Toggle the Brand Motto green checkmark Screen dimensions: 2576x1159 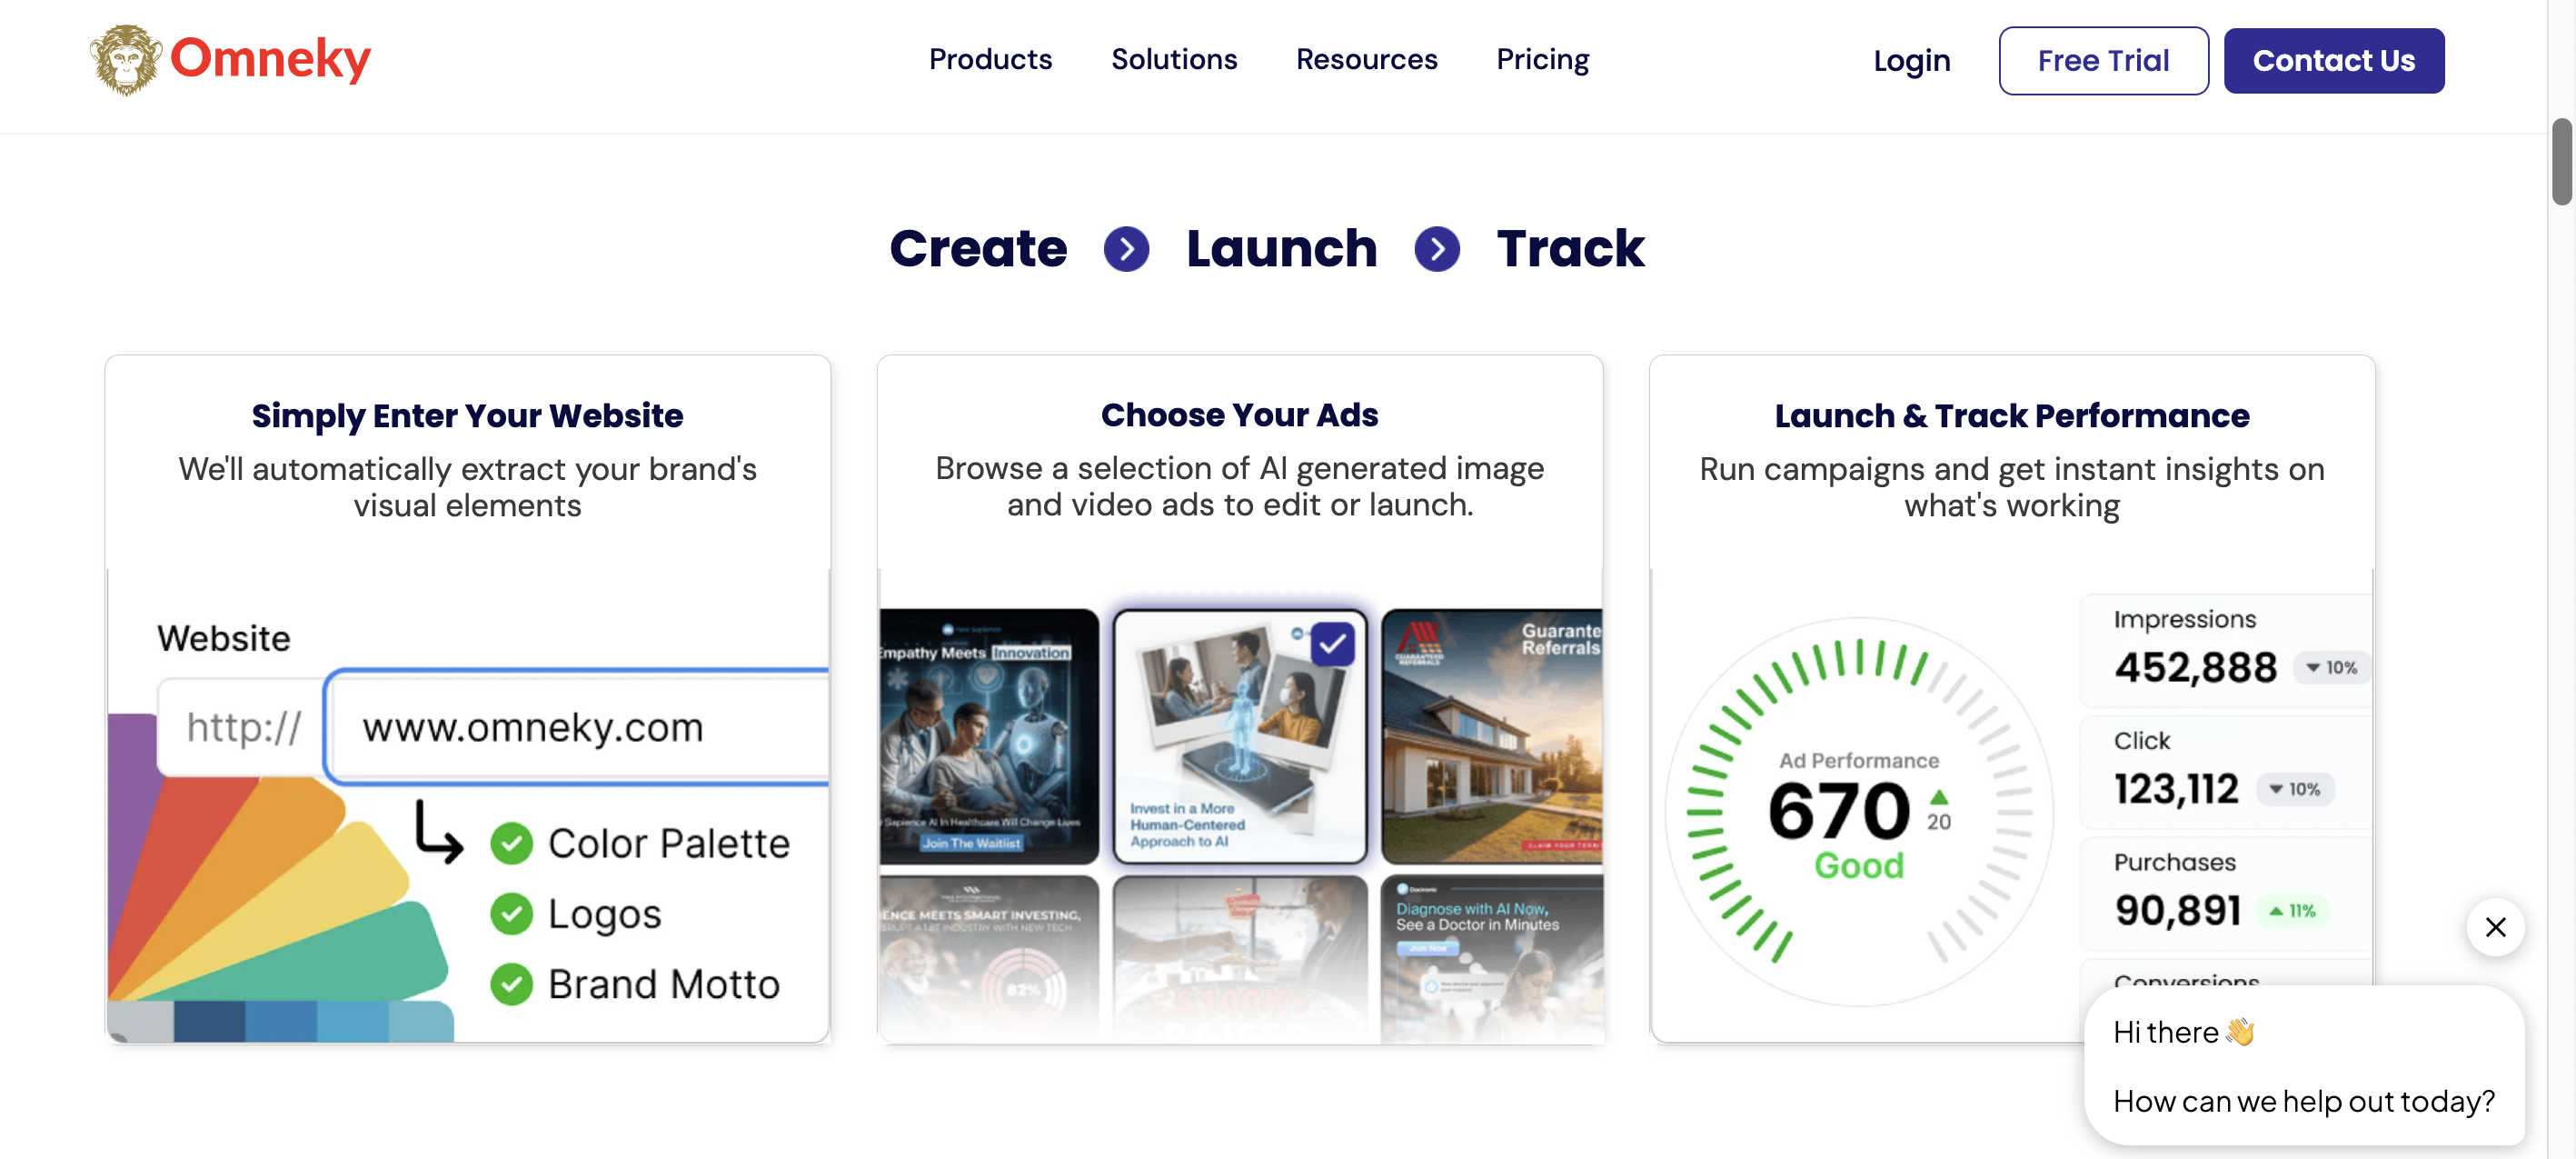[511, 984]
